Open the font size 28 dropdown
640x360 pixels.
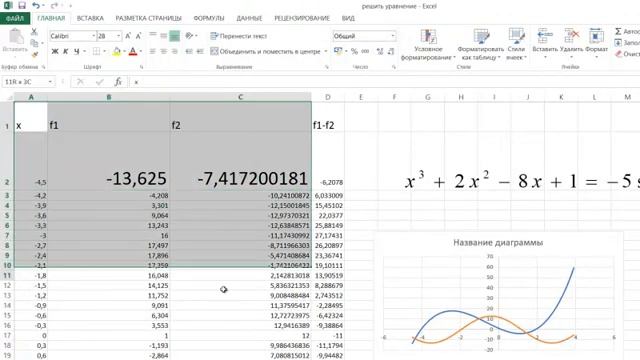pos(118,36)
